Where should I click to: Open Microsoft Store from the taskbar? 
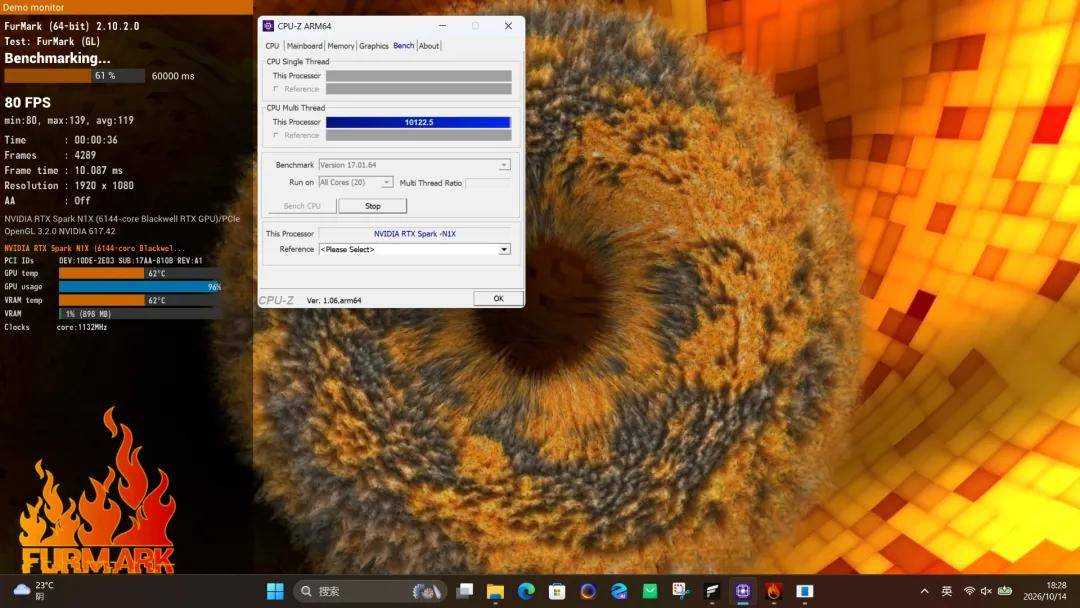click(557, 591)
